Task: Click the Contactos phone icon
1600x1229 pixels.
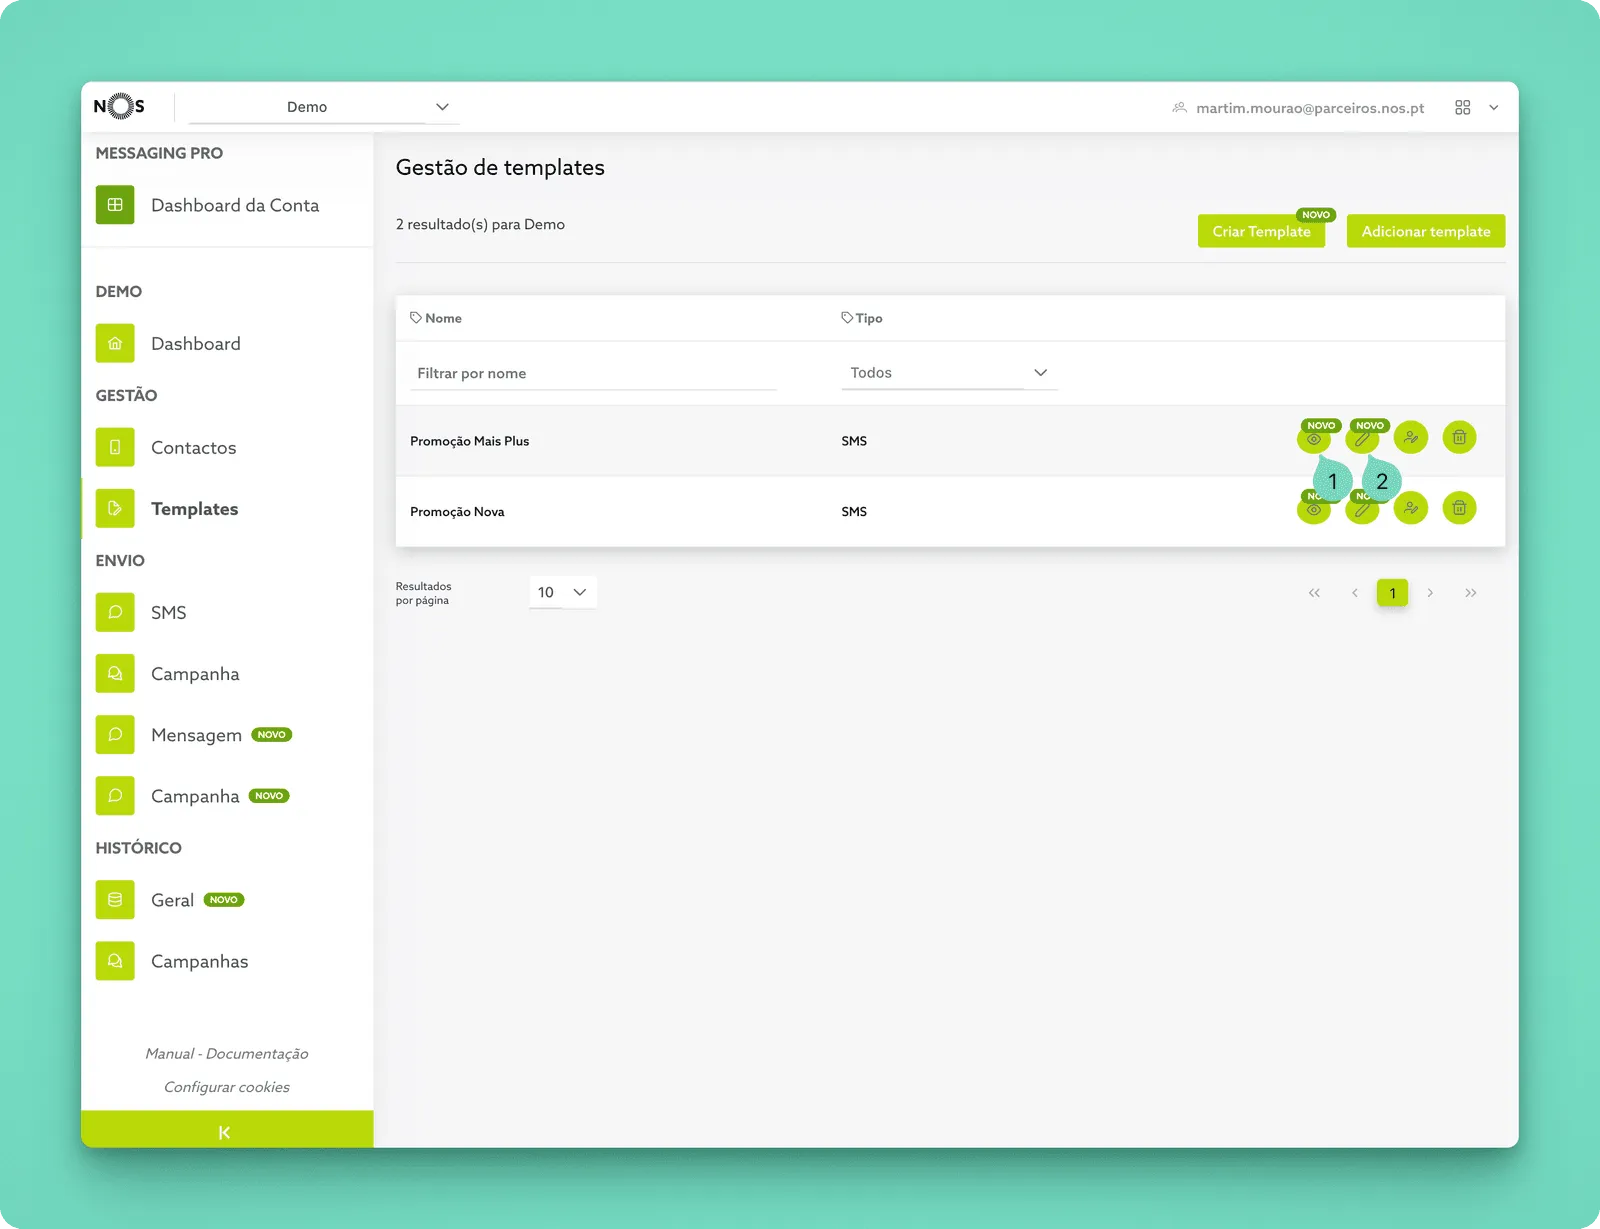Action: tap(115, 447)
